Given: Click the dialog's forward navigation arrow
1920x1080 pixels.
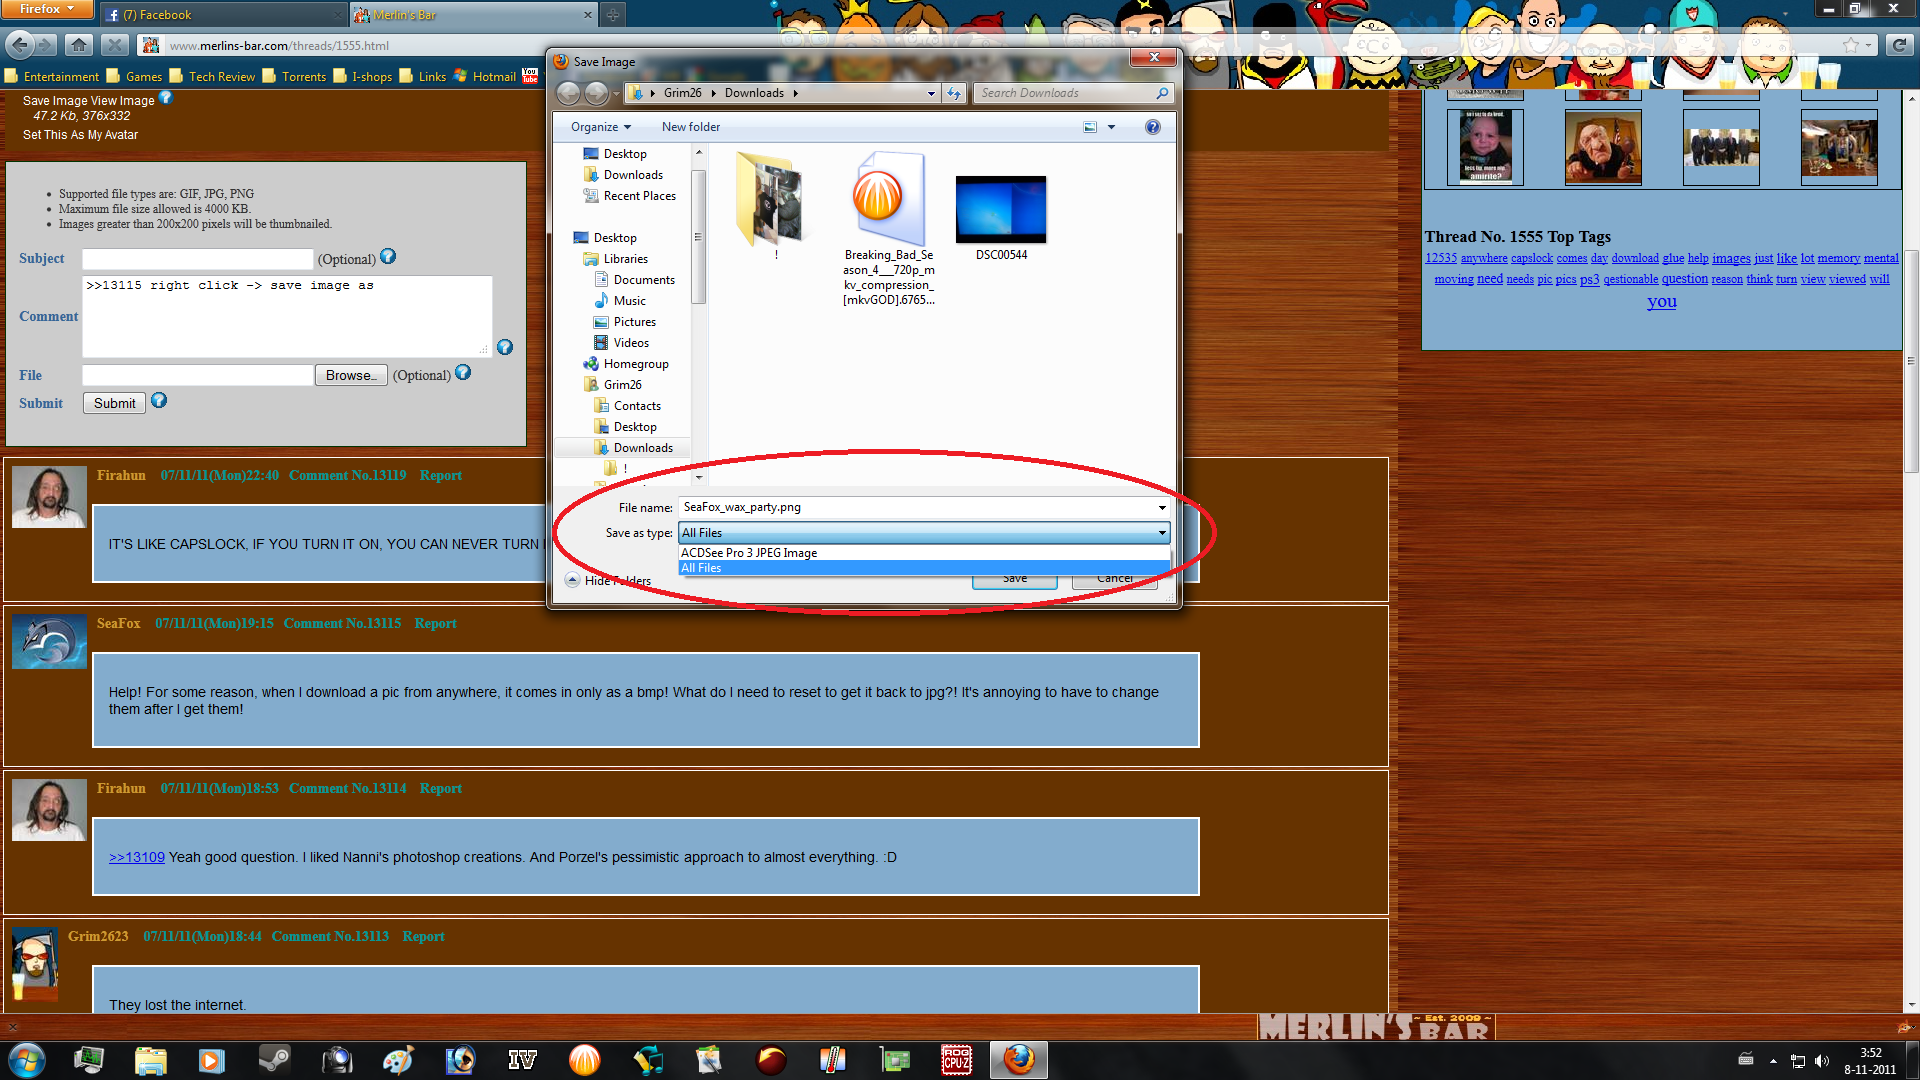Looking at the screenshot, I should tap(596, 93).
